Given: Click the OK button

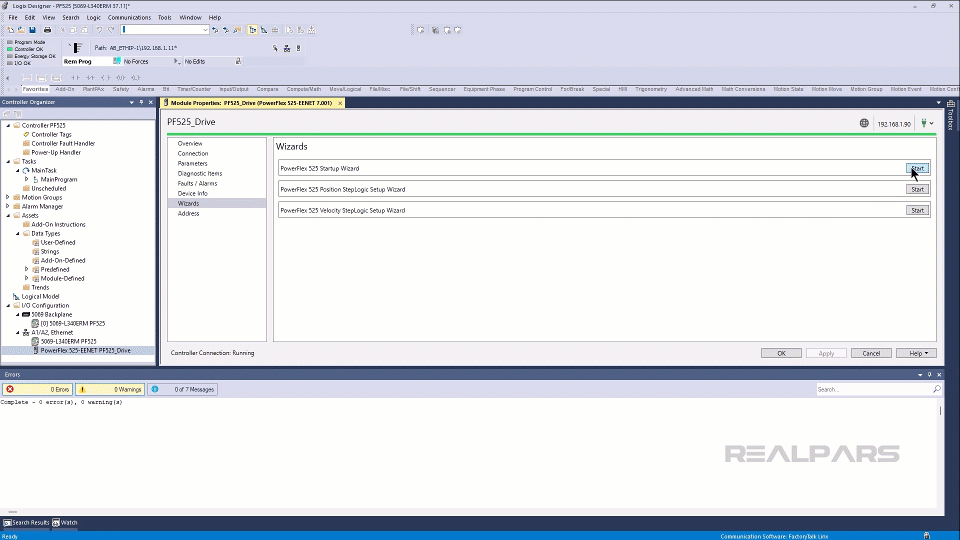Looking at the screenshot, I should click(781, 353).
